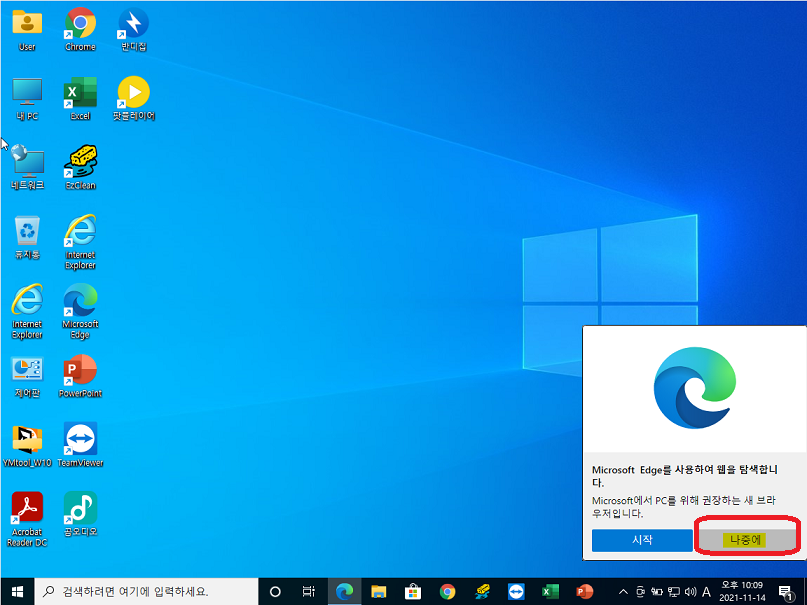Image resolution: width=807 pixels, height=605 pixels.
Task: Open the network tray icon
Action: (674, 592)
